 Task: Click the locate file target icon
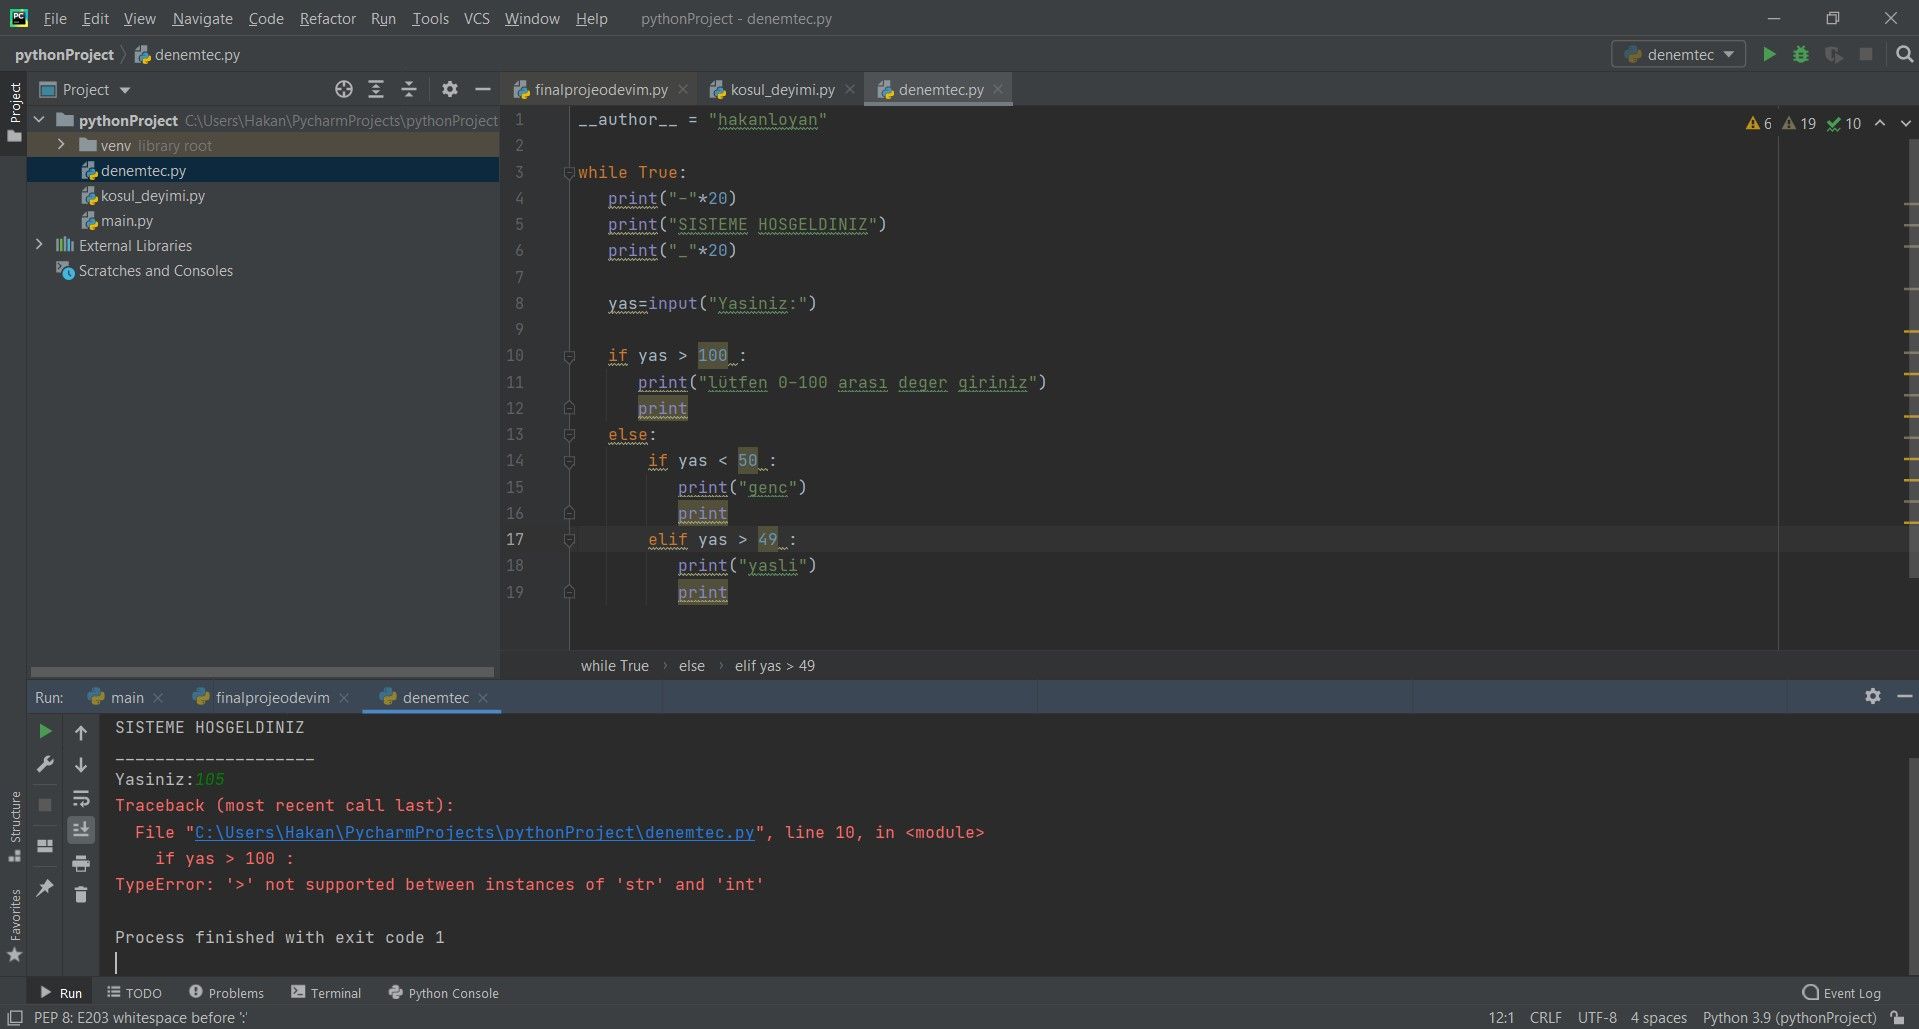pos(344,90)
